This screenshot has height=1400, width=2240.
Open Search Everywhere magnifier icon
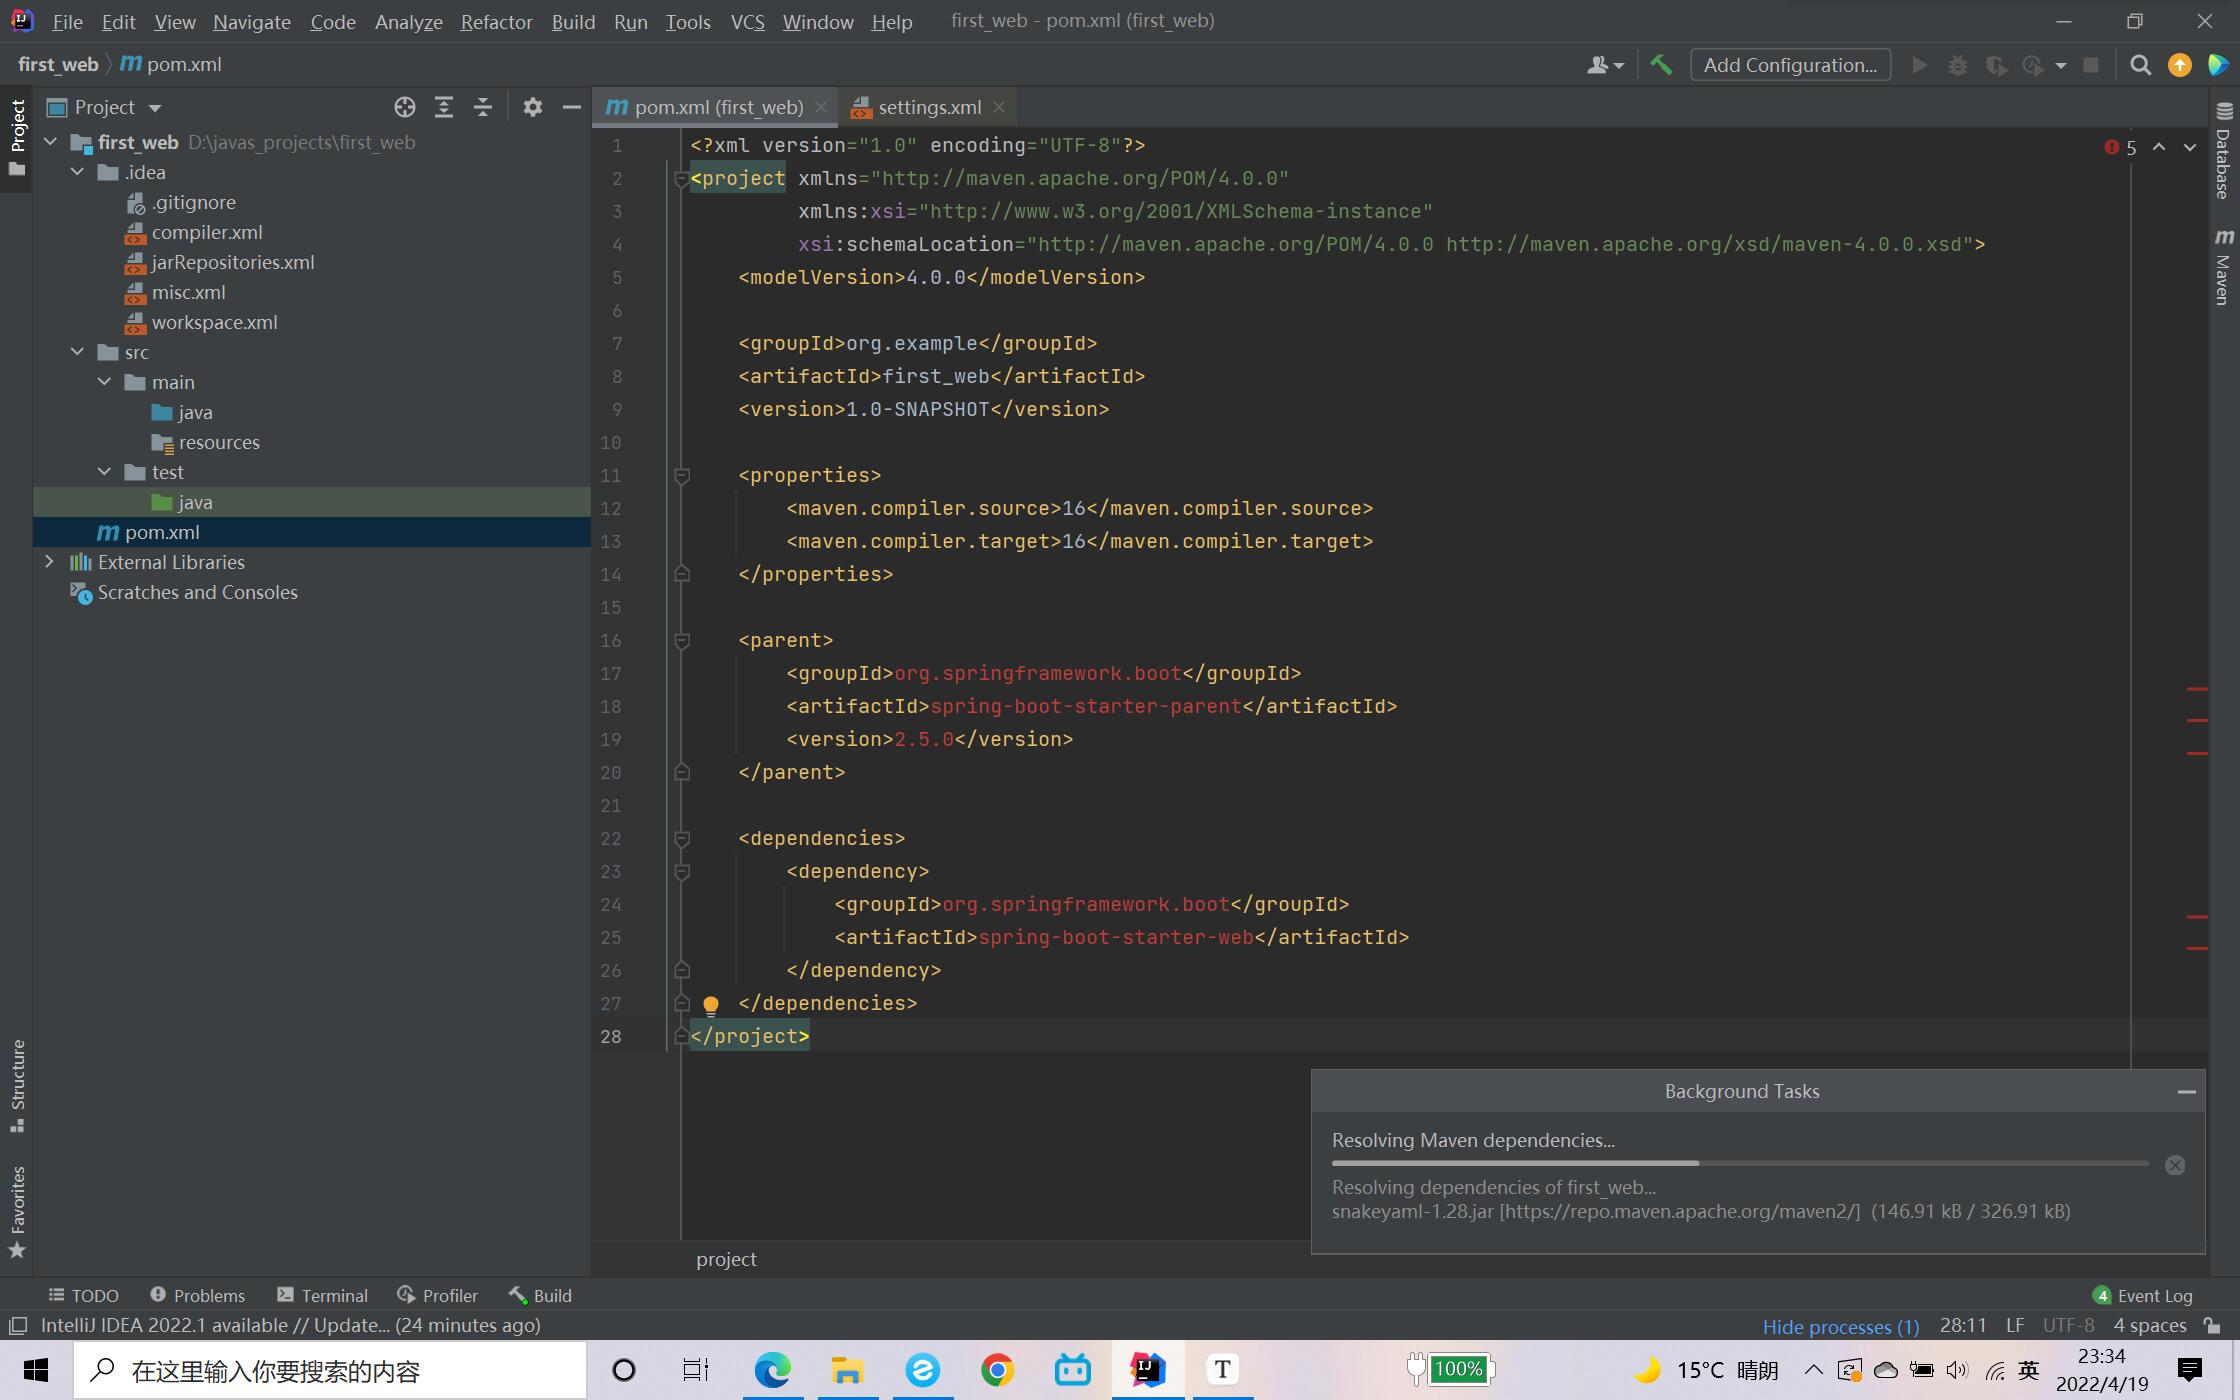(x=2140, y=65)
